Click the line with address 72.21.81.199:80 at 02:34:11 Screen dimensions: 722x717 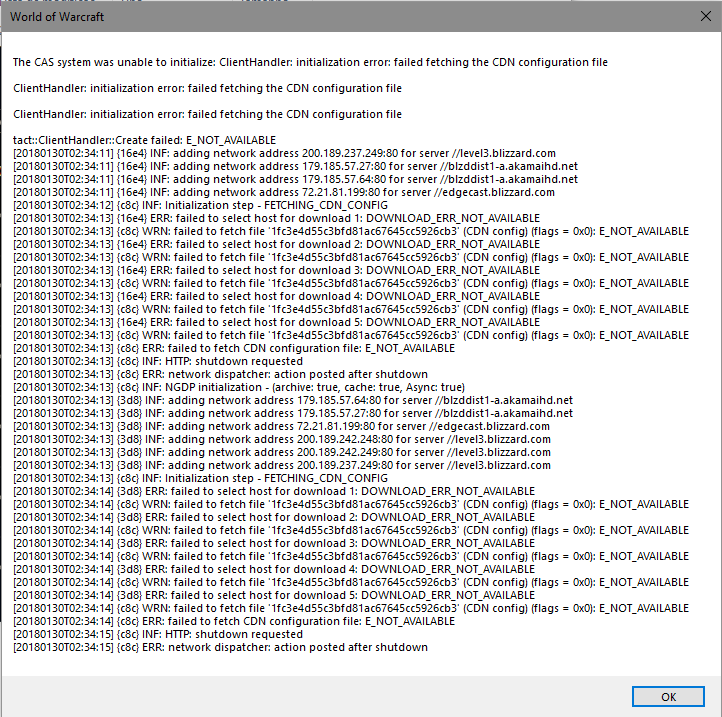pos(284,192)
